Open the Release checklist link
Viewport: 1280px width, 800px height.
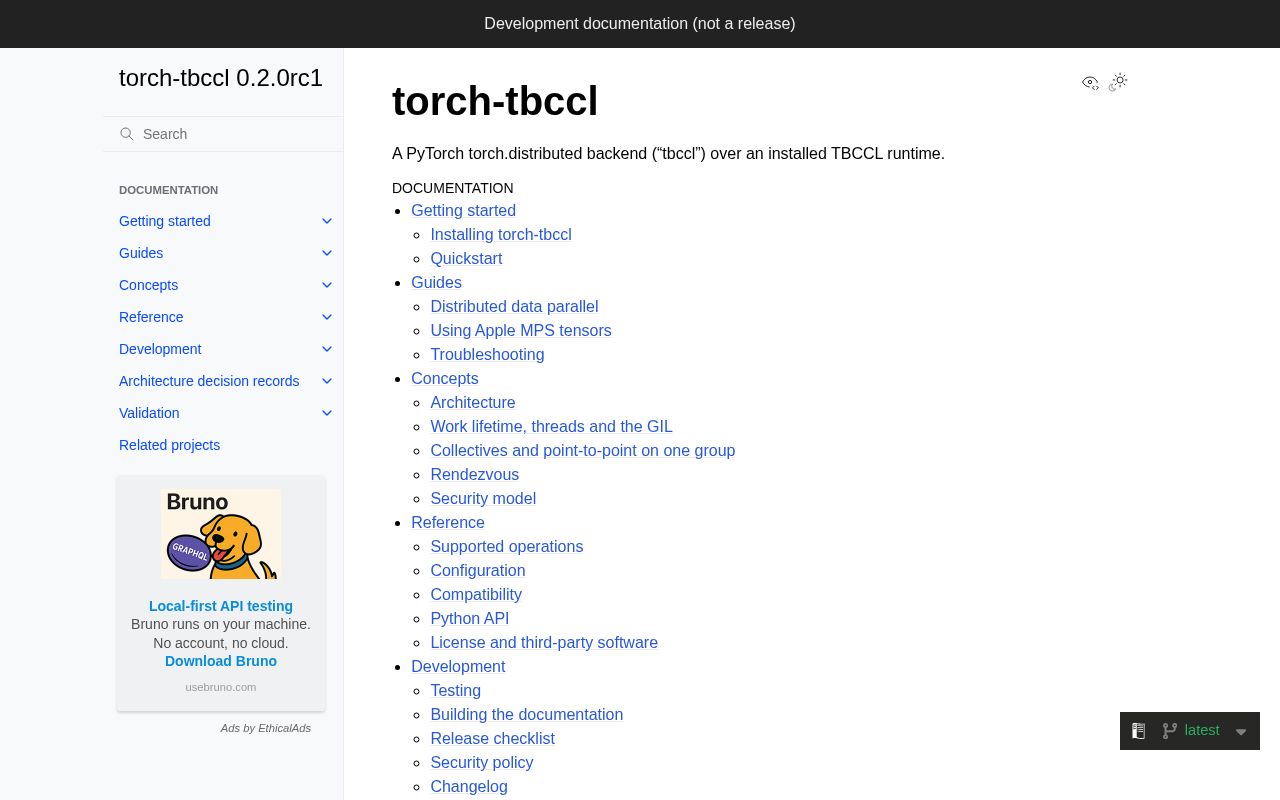click(492, 738)
